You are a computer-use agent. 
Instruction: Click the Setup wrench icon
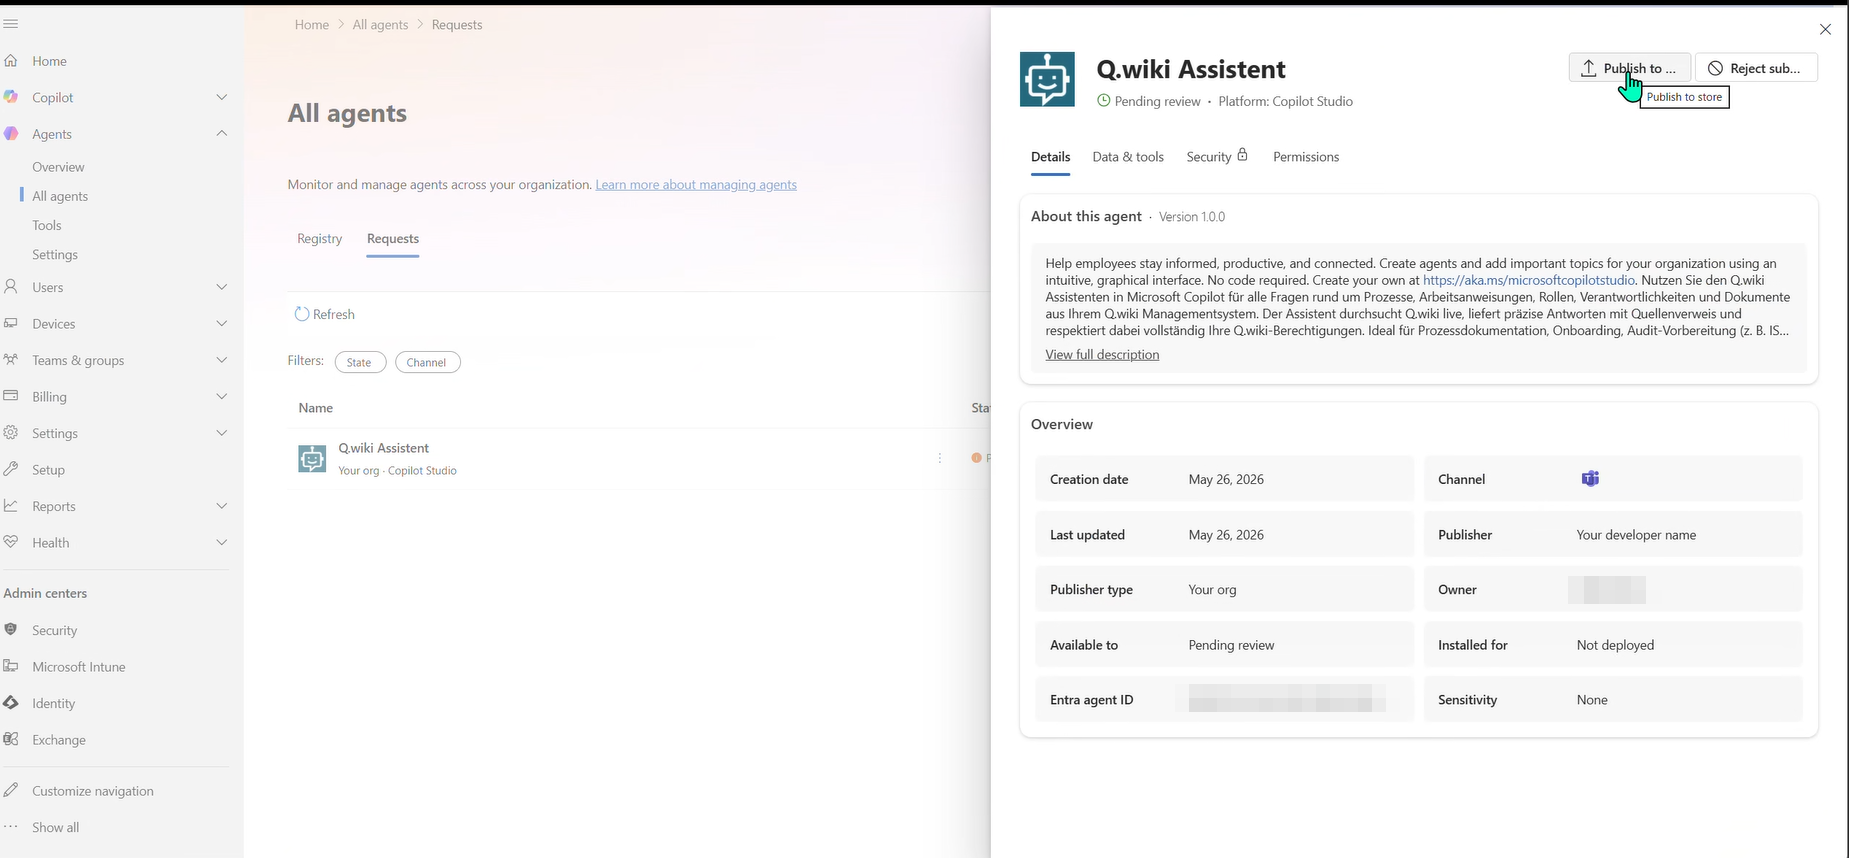coord(11,469)
